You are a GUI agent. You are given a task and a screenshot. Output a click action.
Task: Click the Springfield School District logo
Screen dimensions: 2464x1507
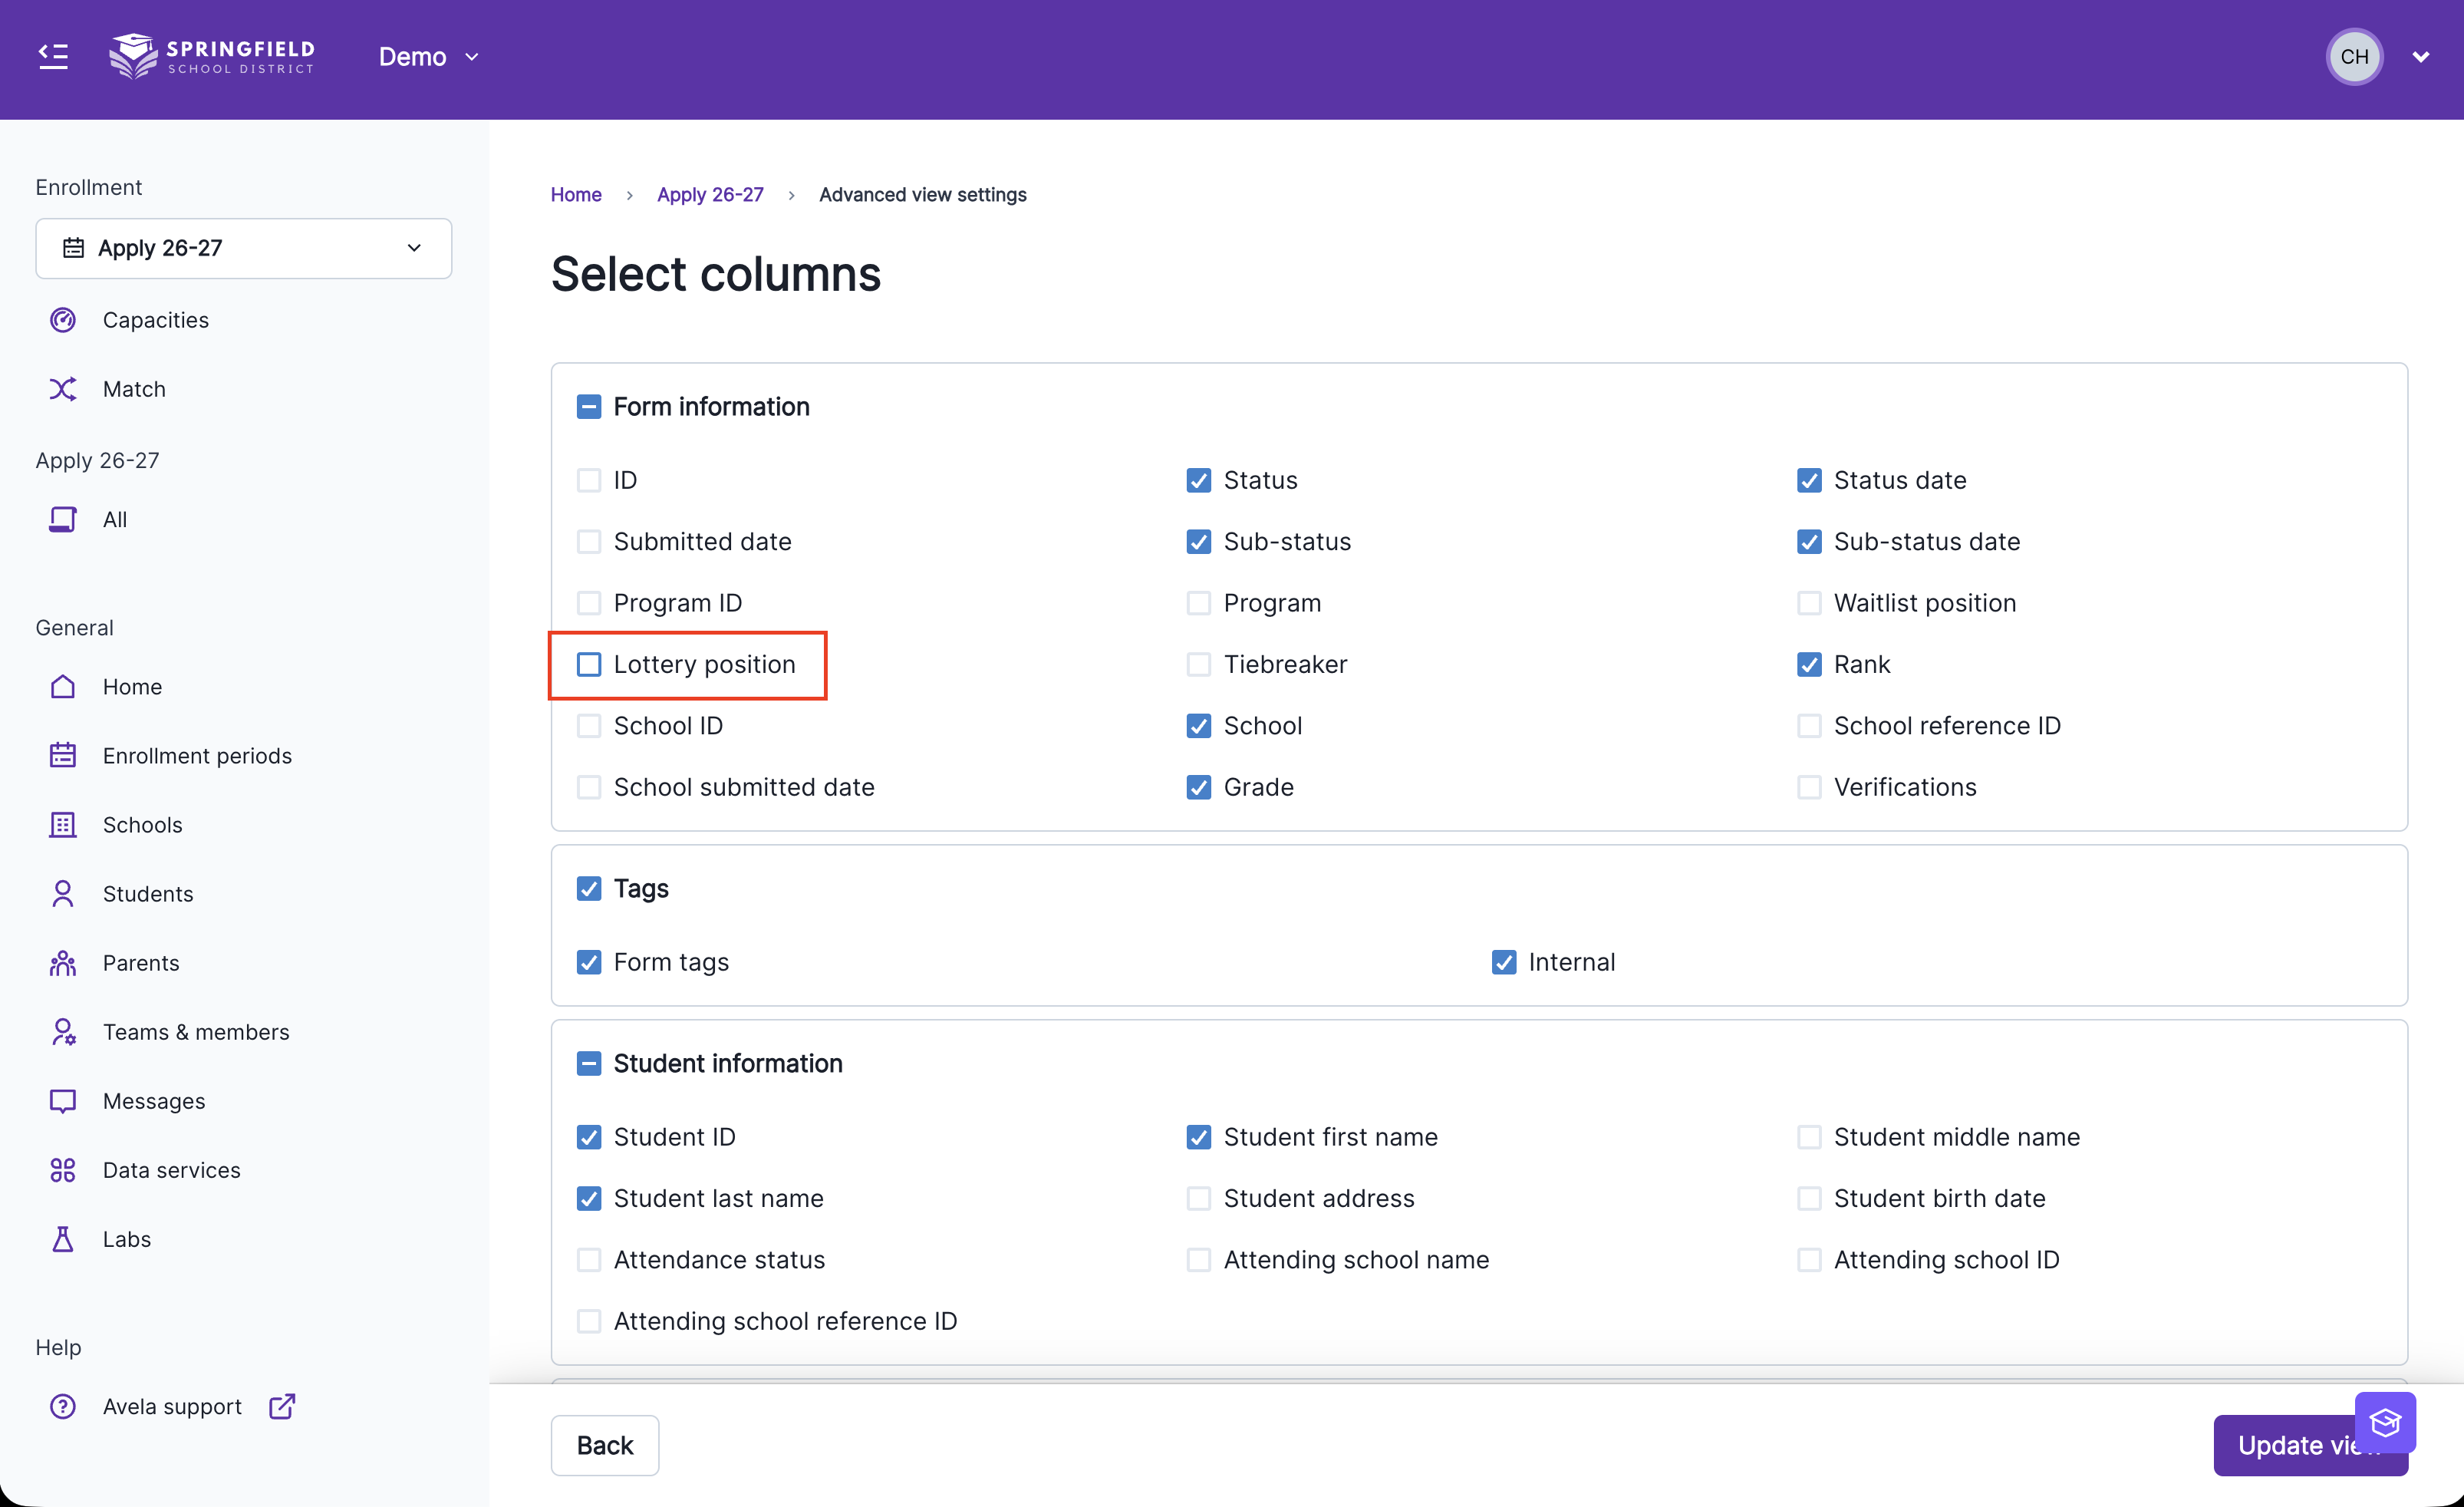212,56
